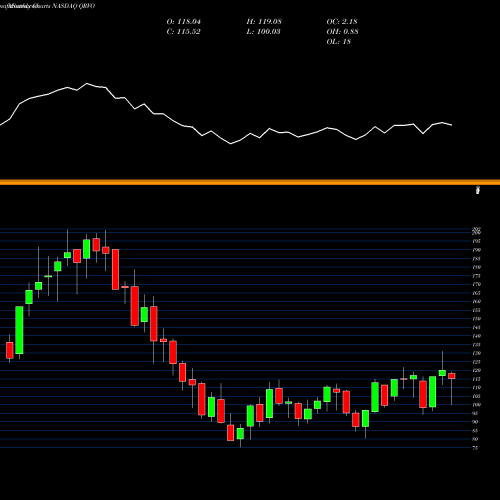The image size is (500, 500).
Task: Click the 170 price axis label
Action: pyautogui.click(x=476, y=284)
